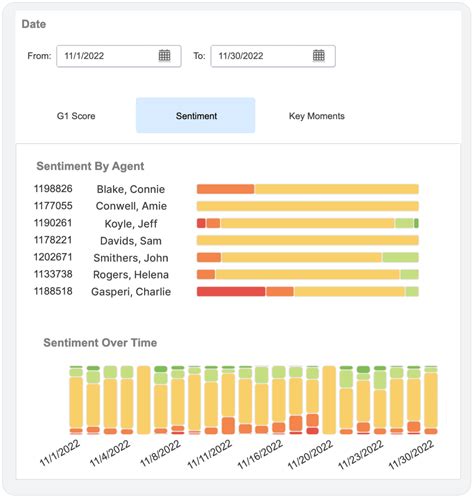
Task: Click the 11/1/2022 sentiment over time column
Action: pyautogui.click(x=76, y=400)
